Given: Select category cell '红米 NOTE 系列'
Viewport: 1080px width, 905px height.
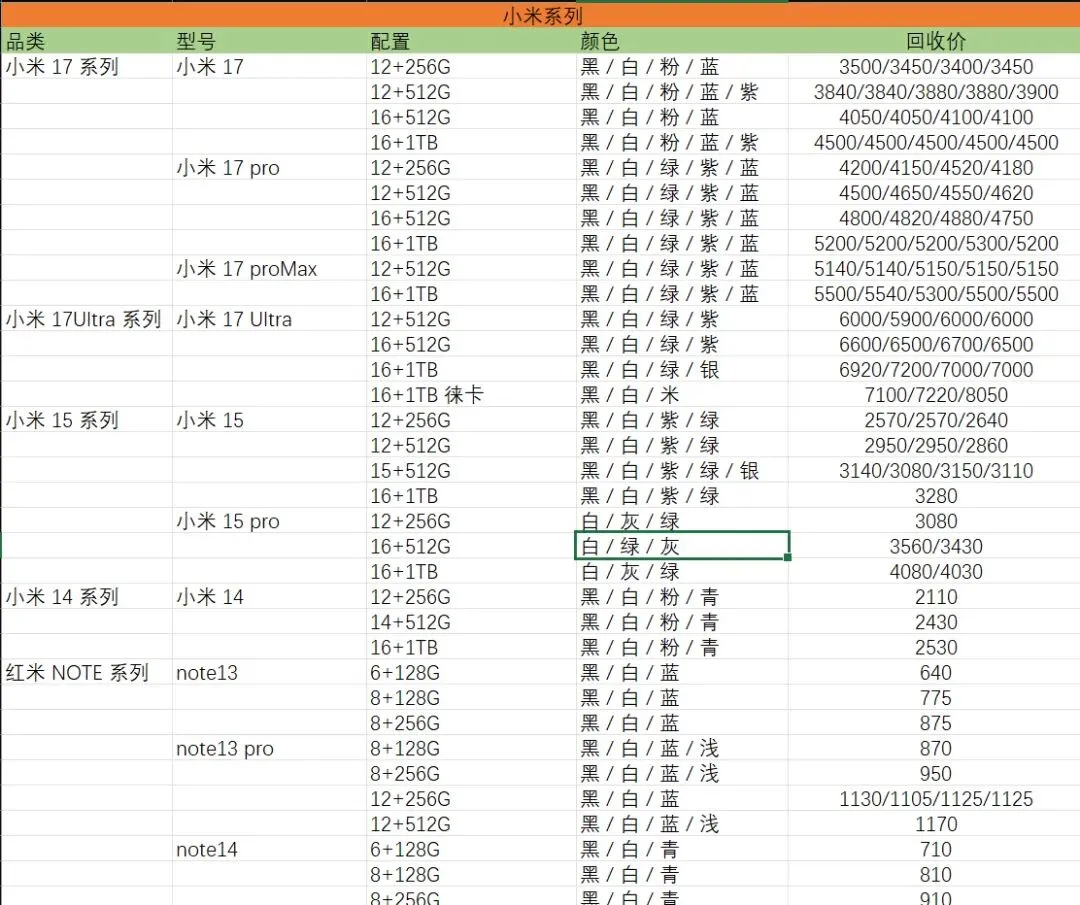Looking at the screenshot, I should click(86, 673).
